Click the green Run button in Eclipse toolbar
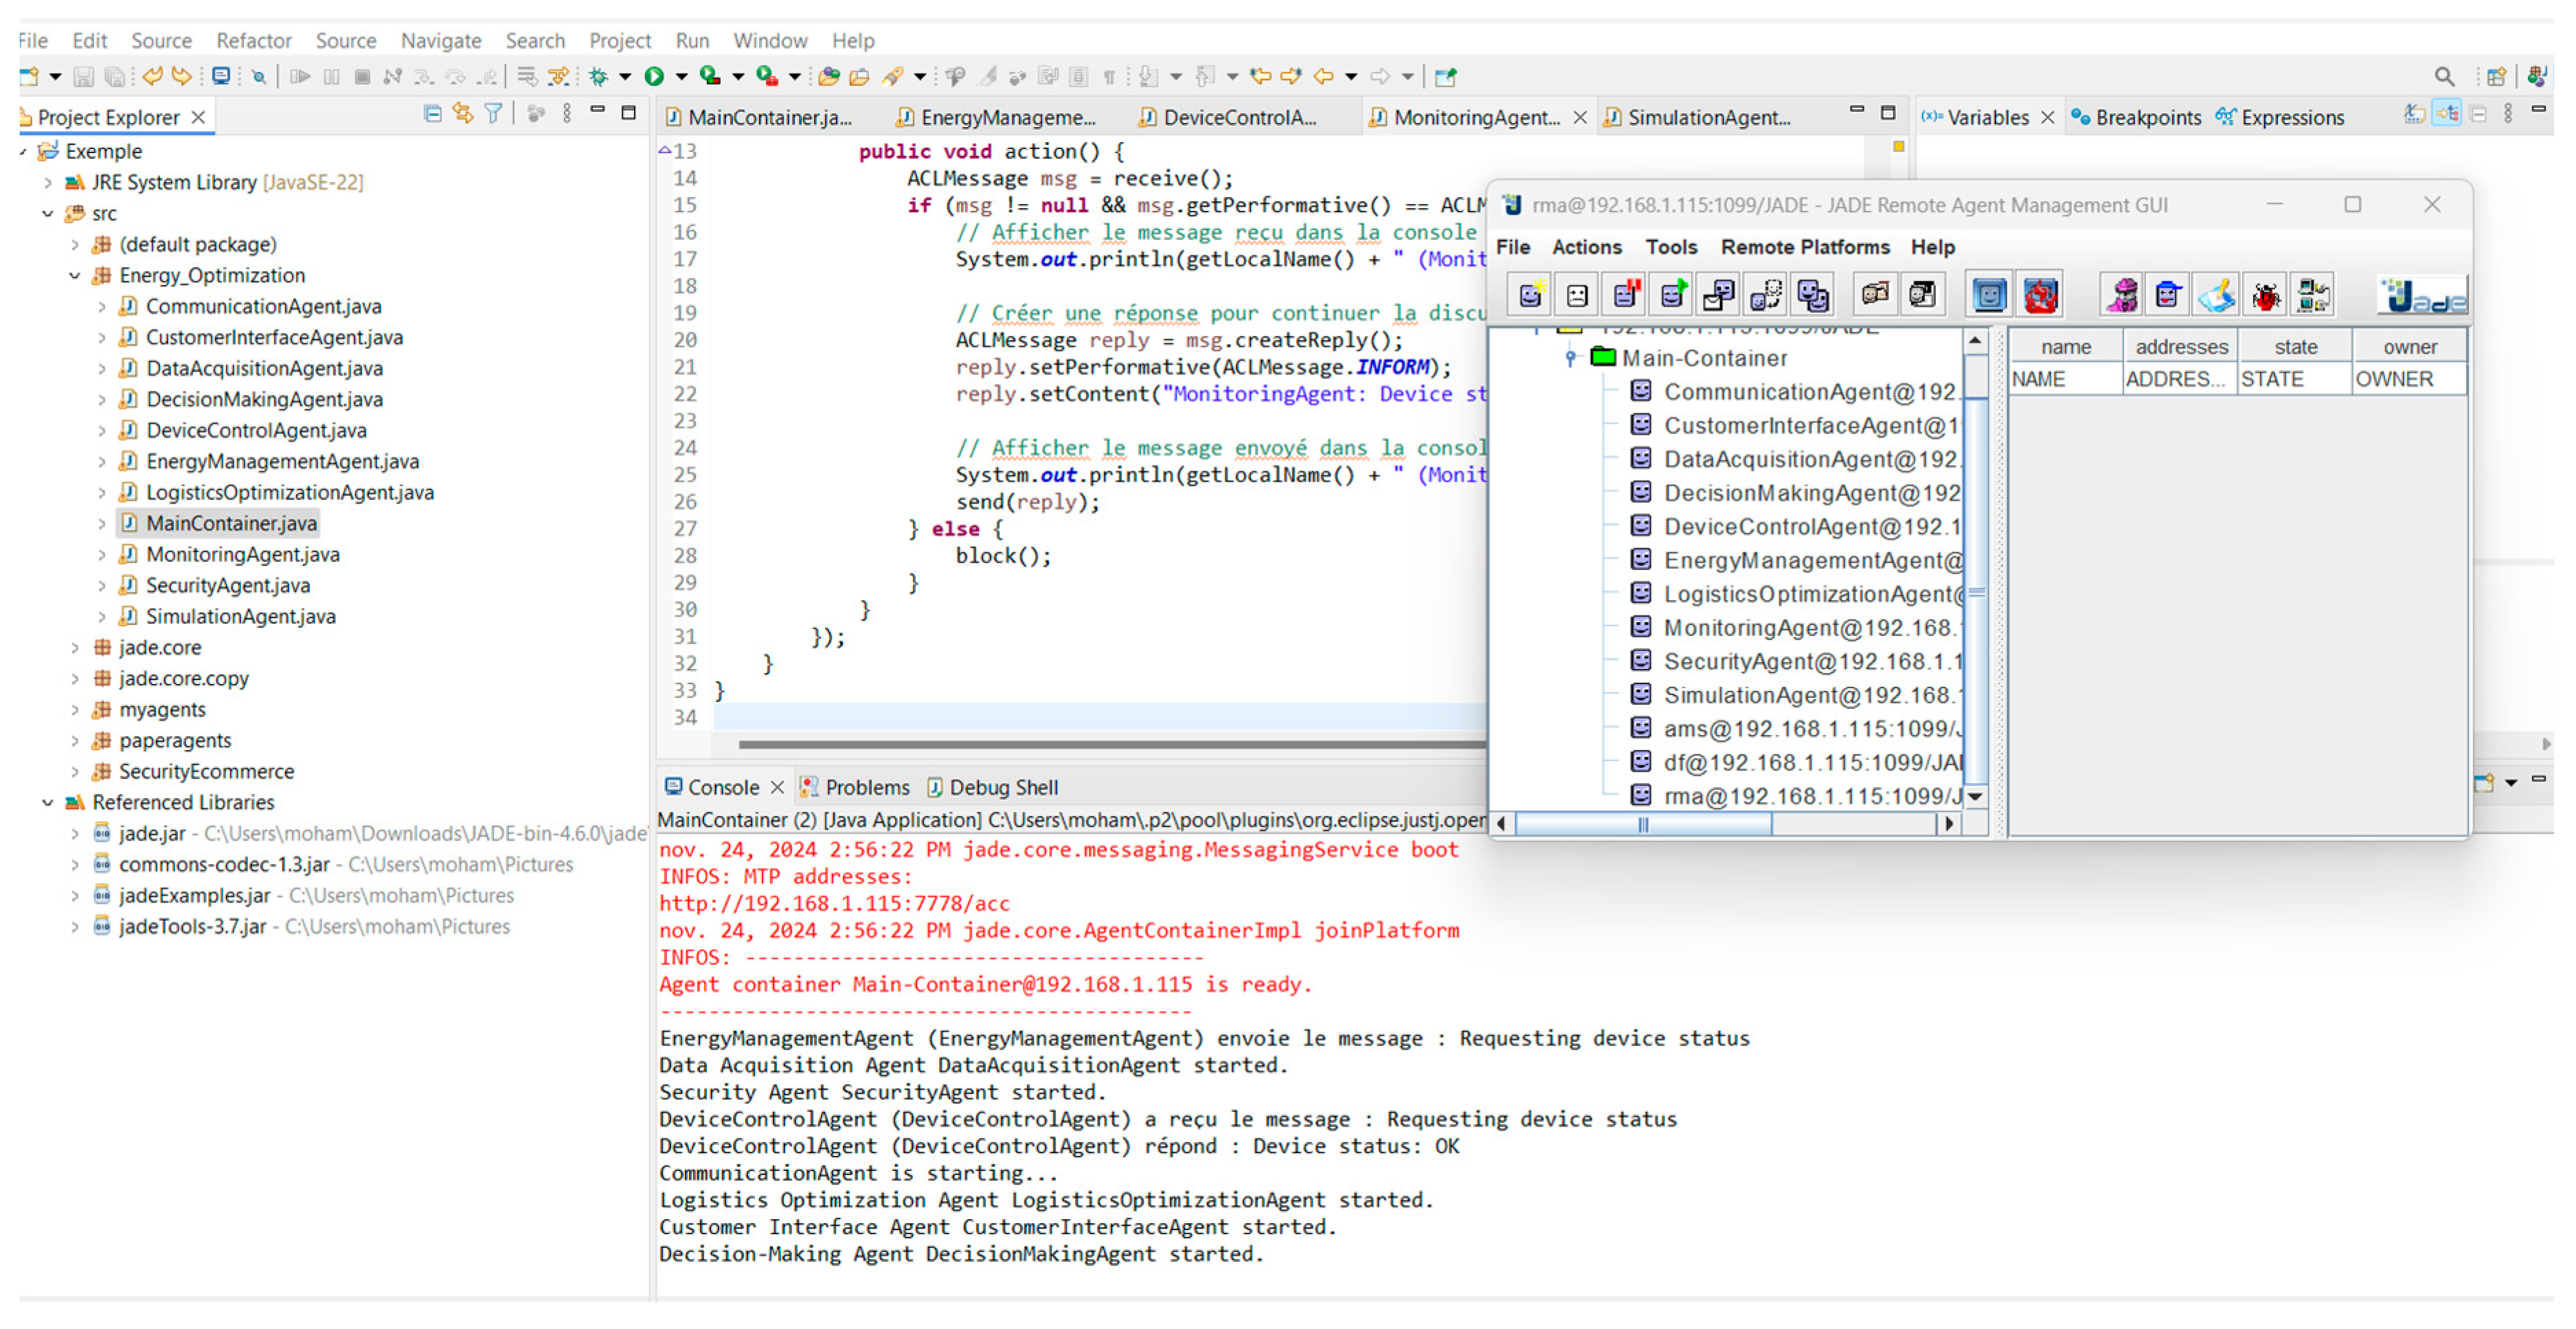This screenshot has height=1329, width=2576. click(654, 76)
